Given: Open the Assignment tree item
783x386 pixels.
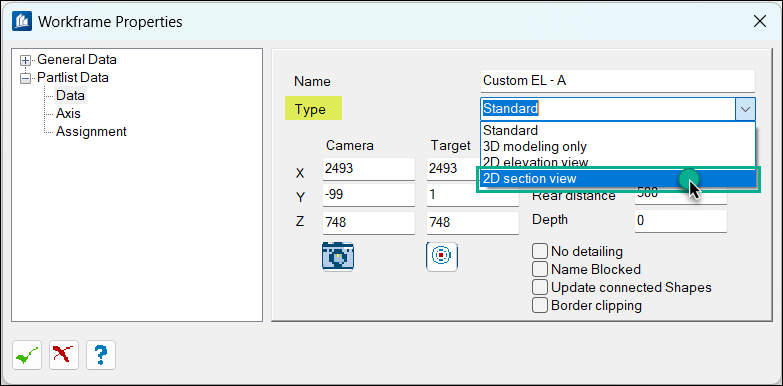Looking at the screenshot, I should click(x=91, y=131).
